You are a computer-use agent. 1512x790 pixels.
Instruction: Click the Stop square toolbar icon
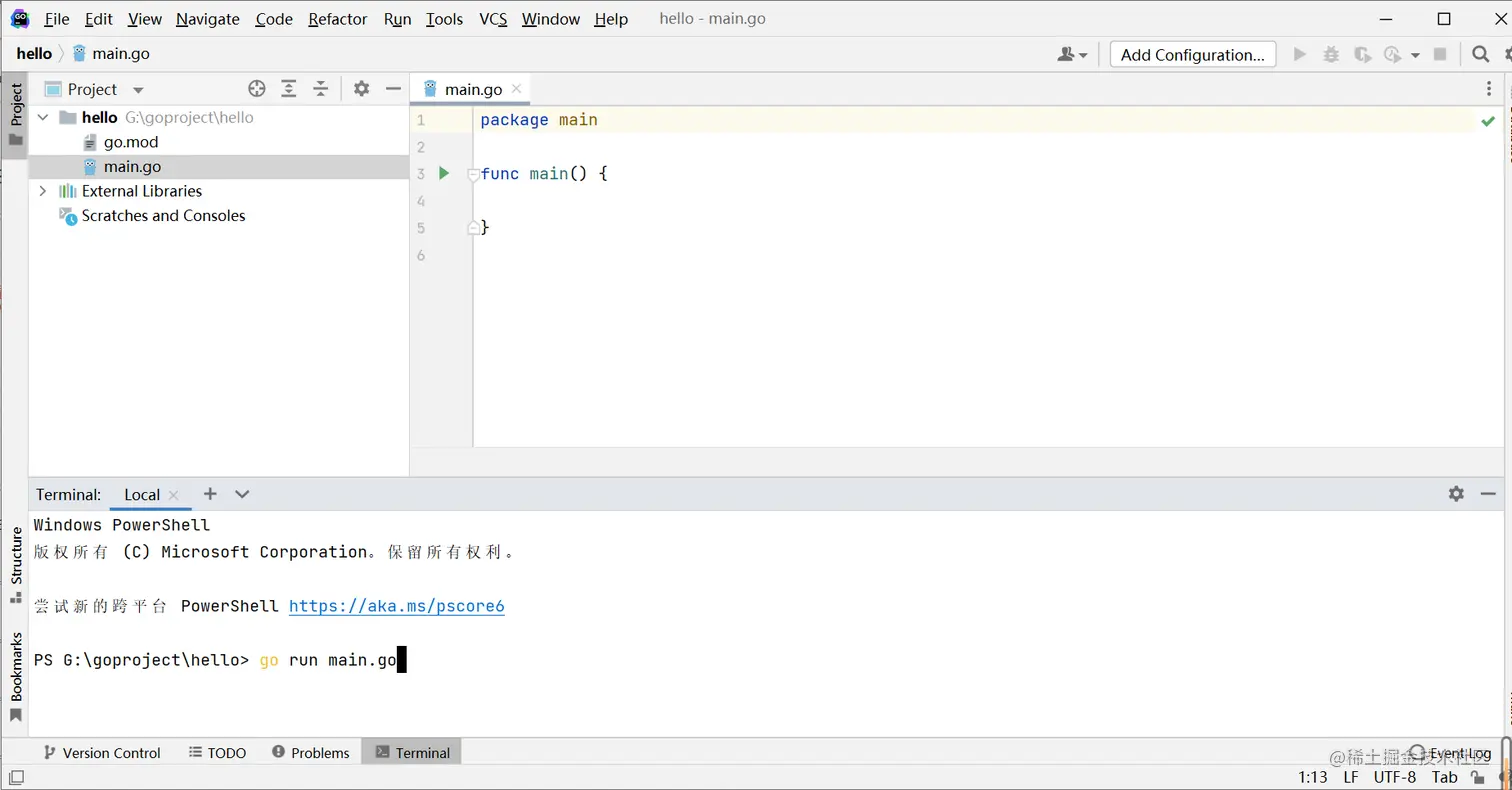pos(1440,54)
